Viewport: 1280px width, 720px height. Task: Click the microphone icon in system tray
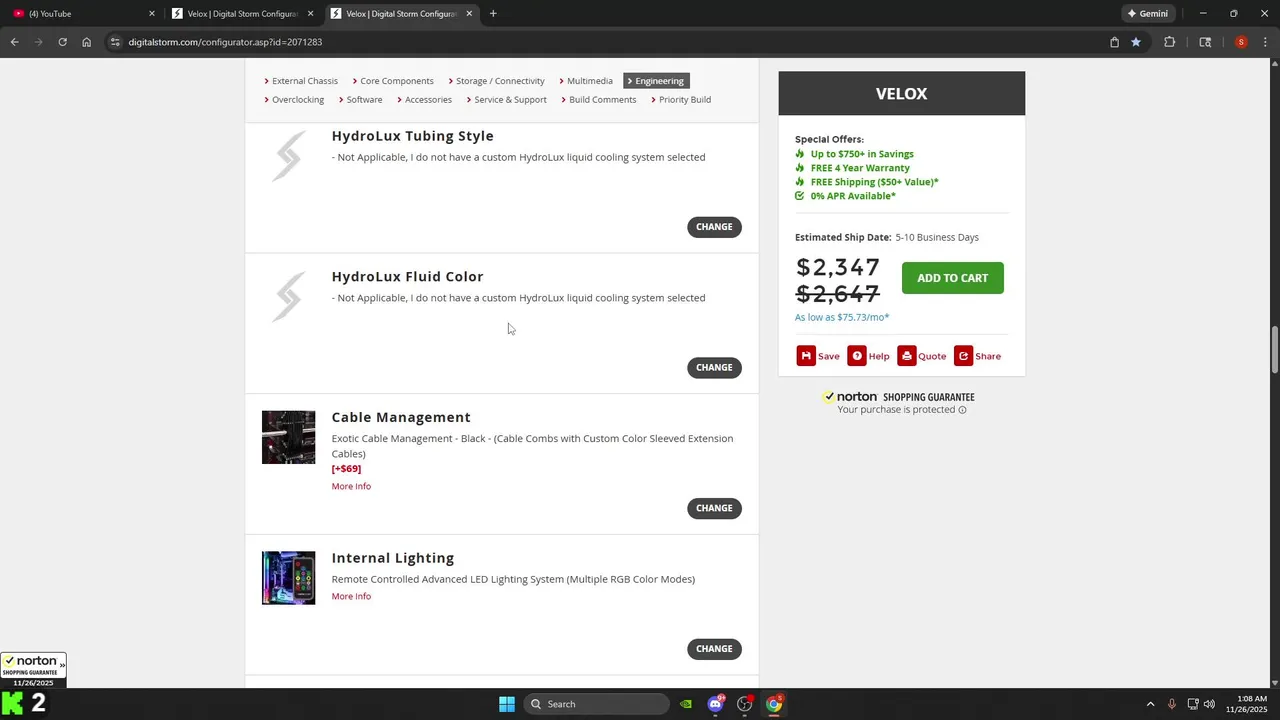coord(1172,704)
